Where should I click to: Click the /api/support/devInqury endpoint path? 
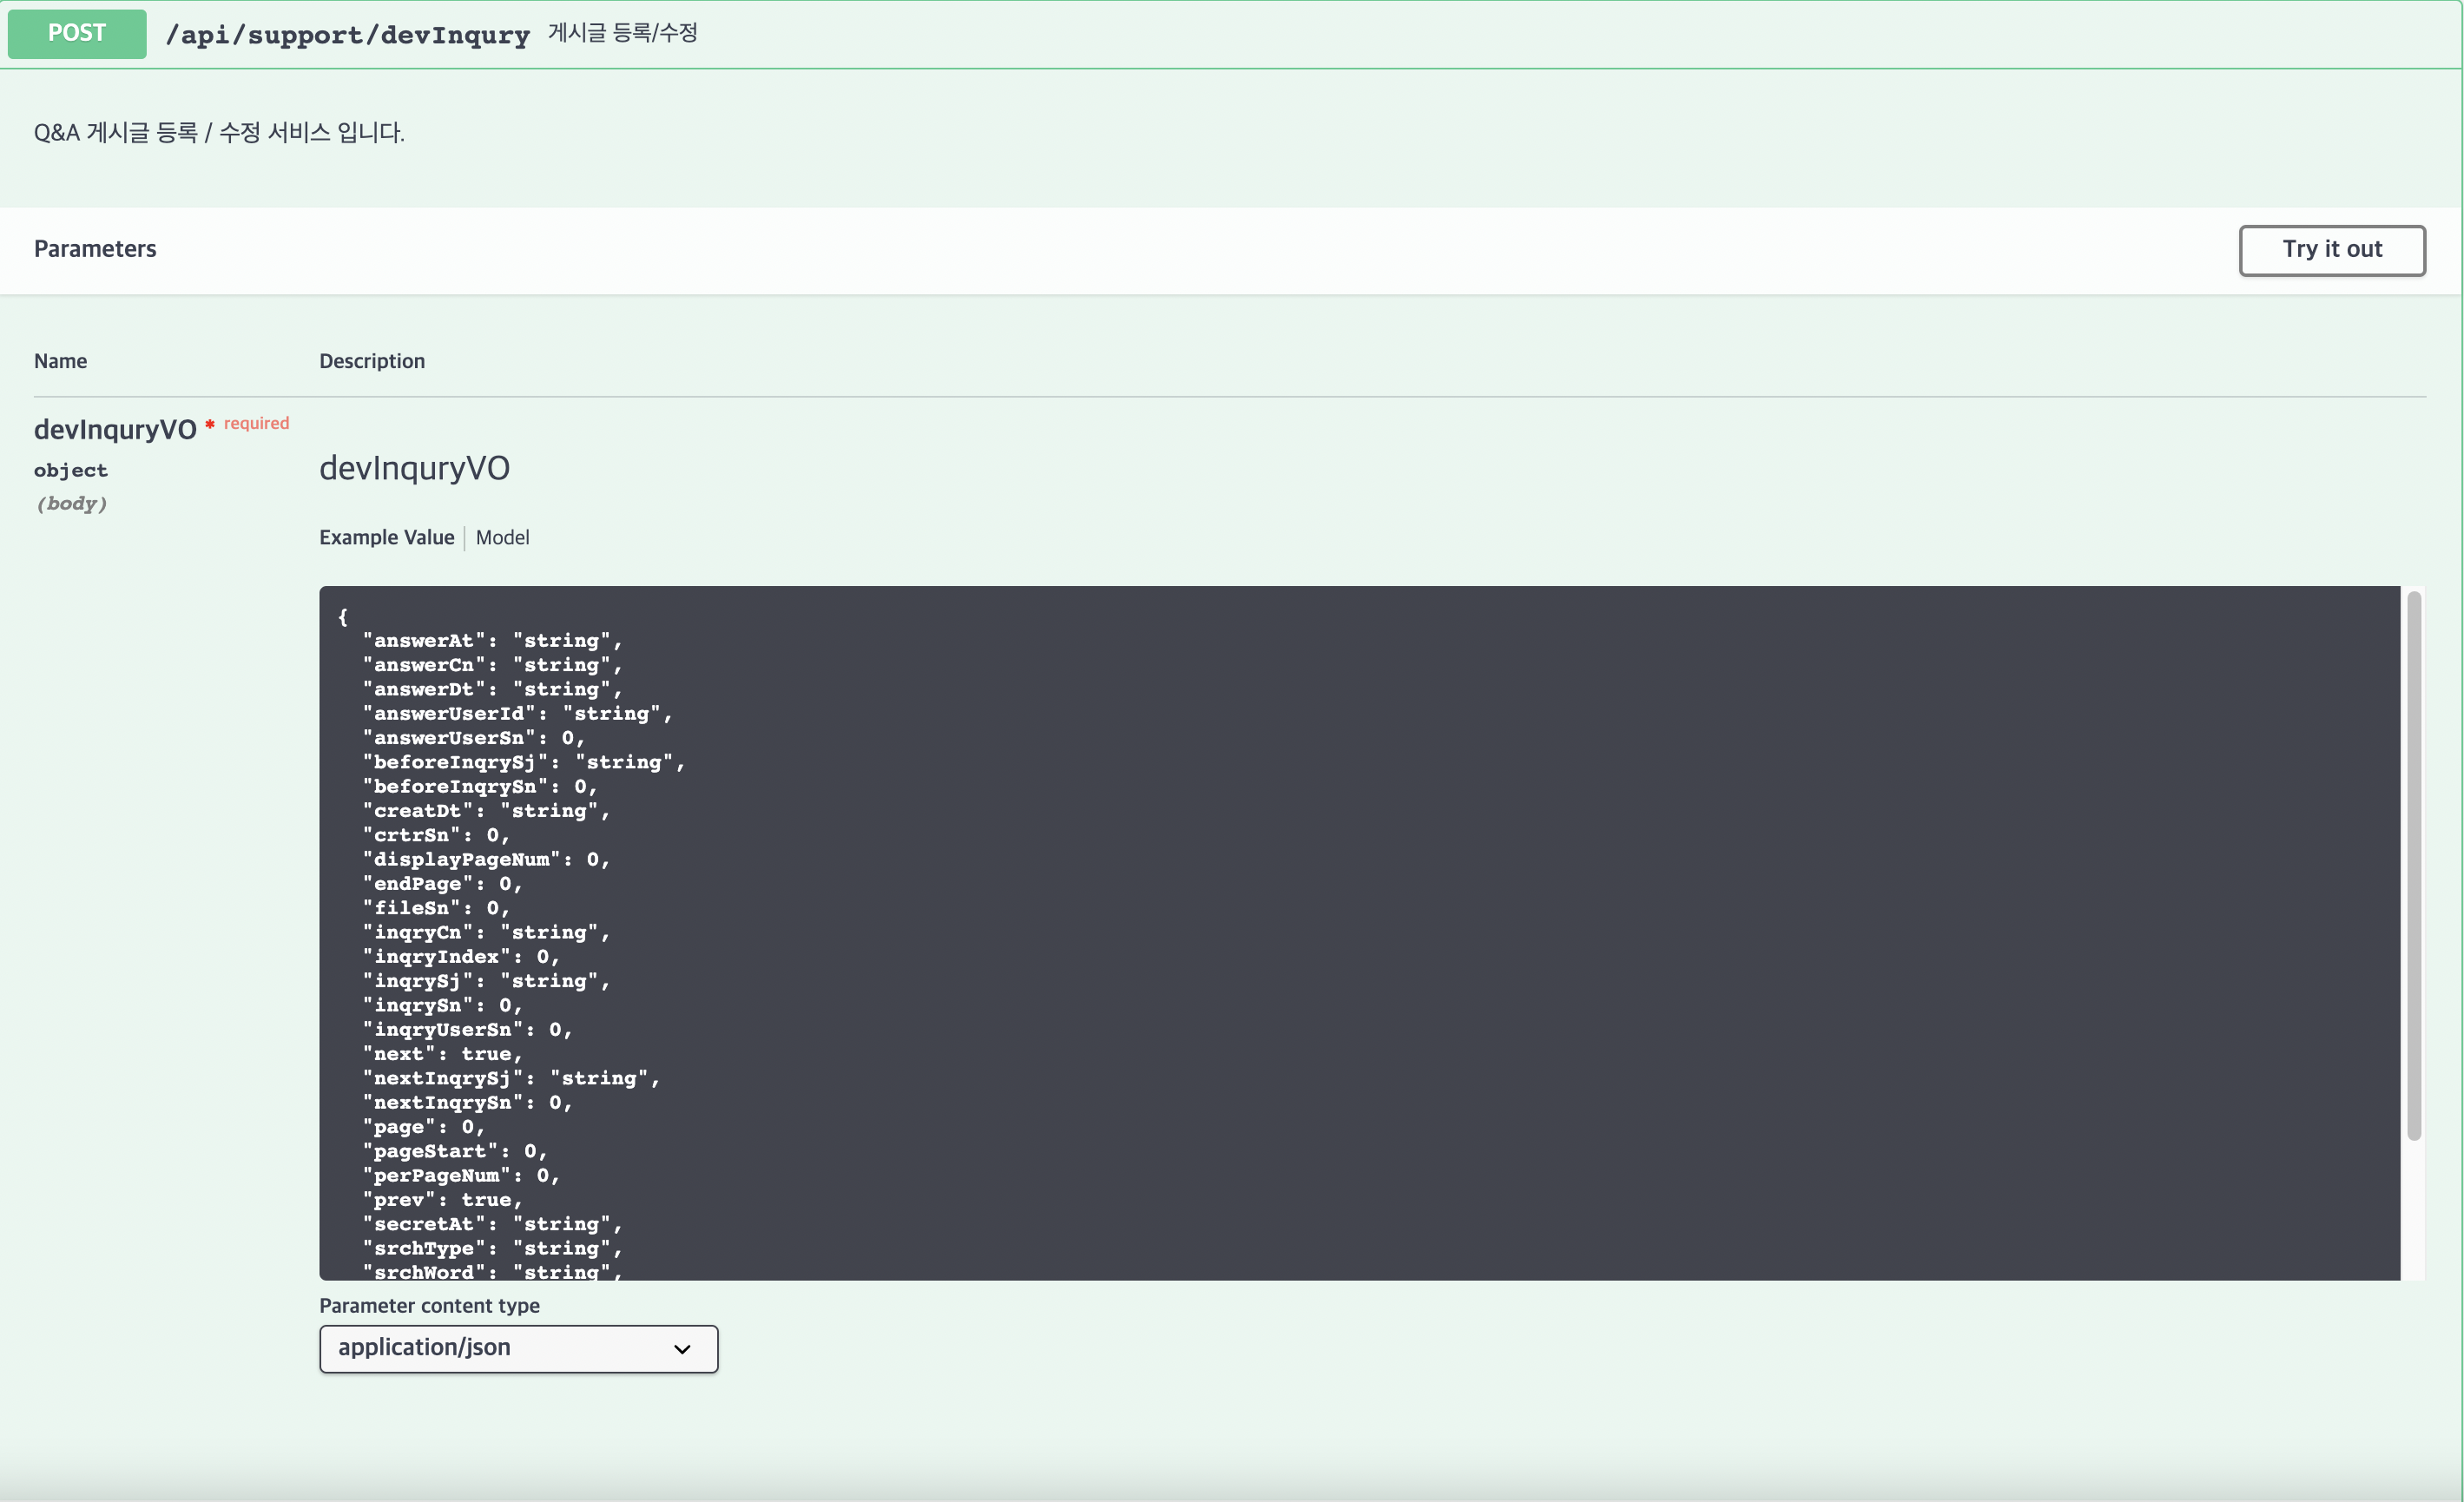pyautogui.click(x=347, y=35)
